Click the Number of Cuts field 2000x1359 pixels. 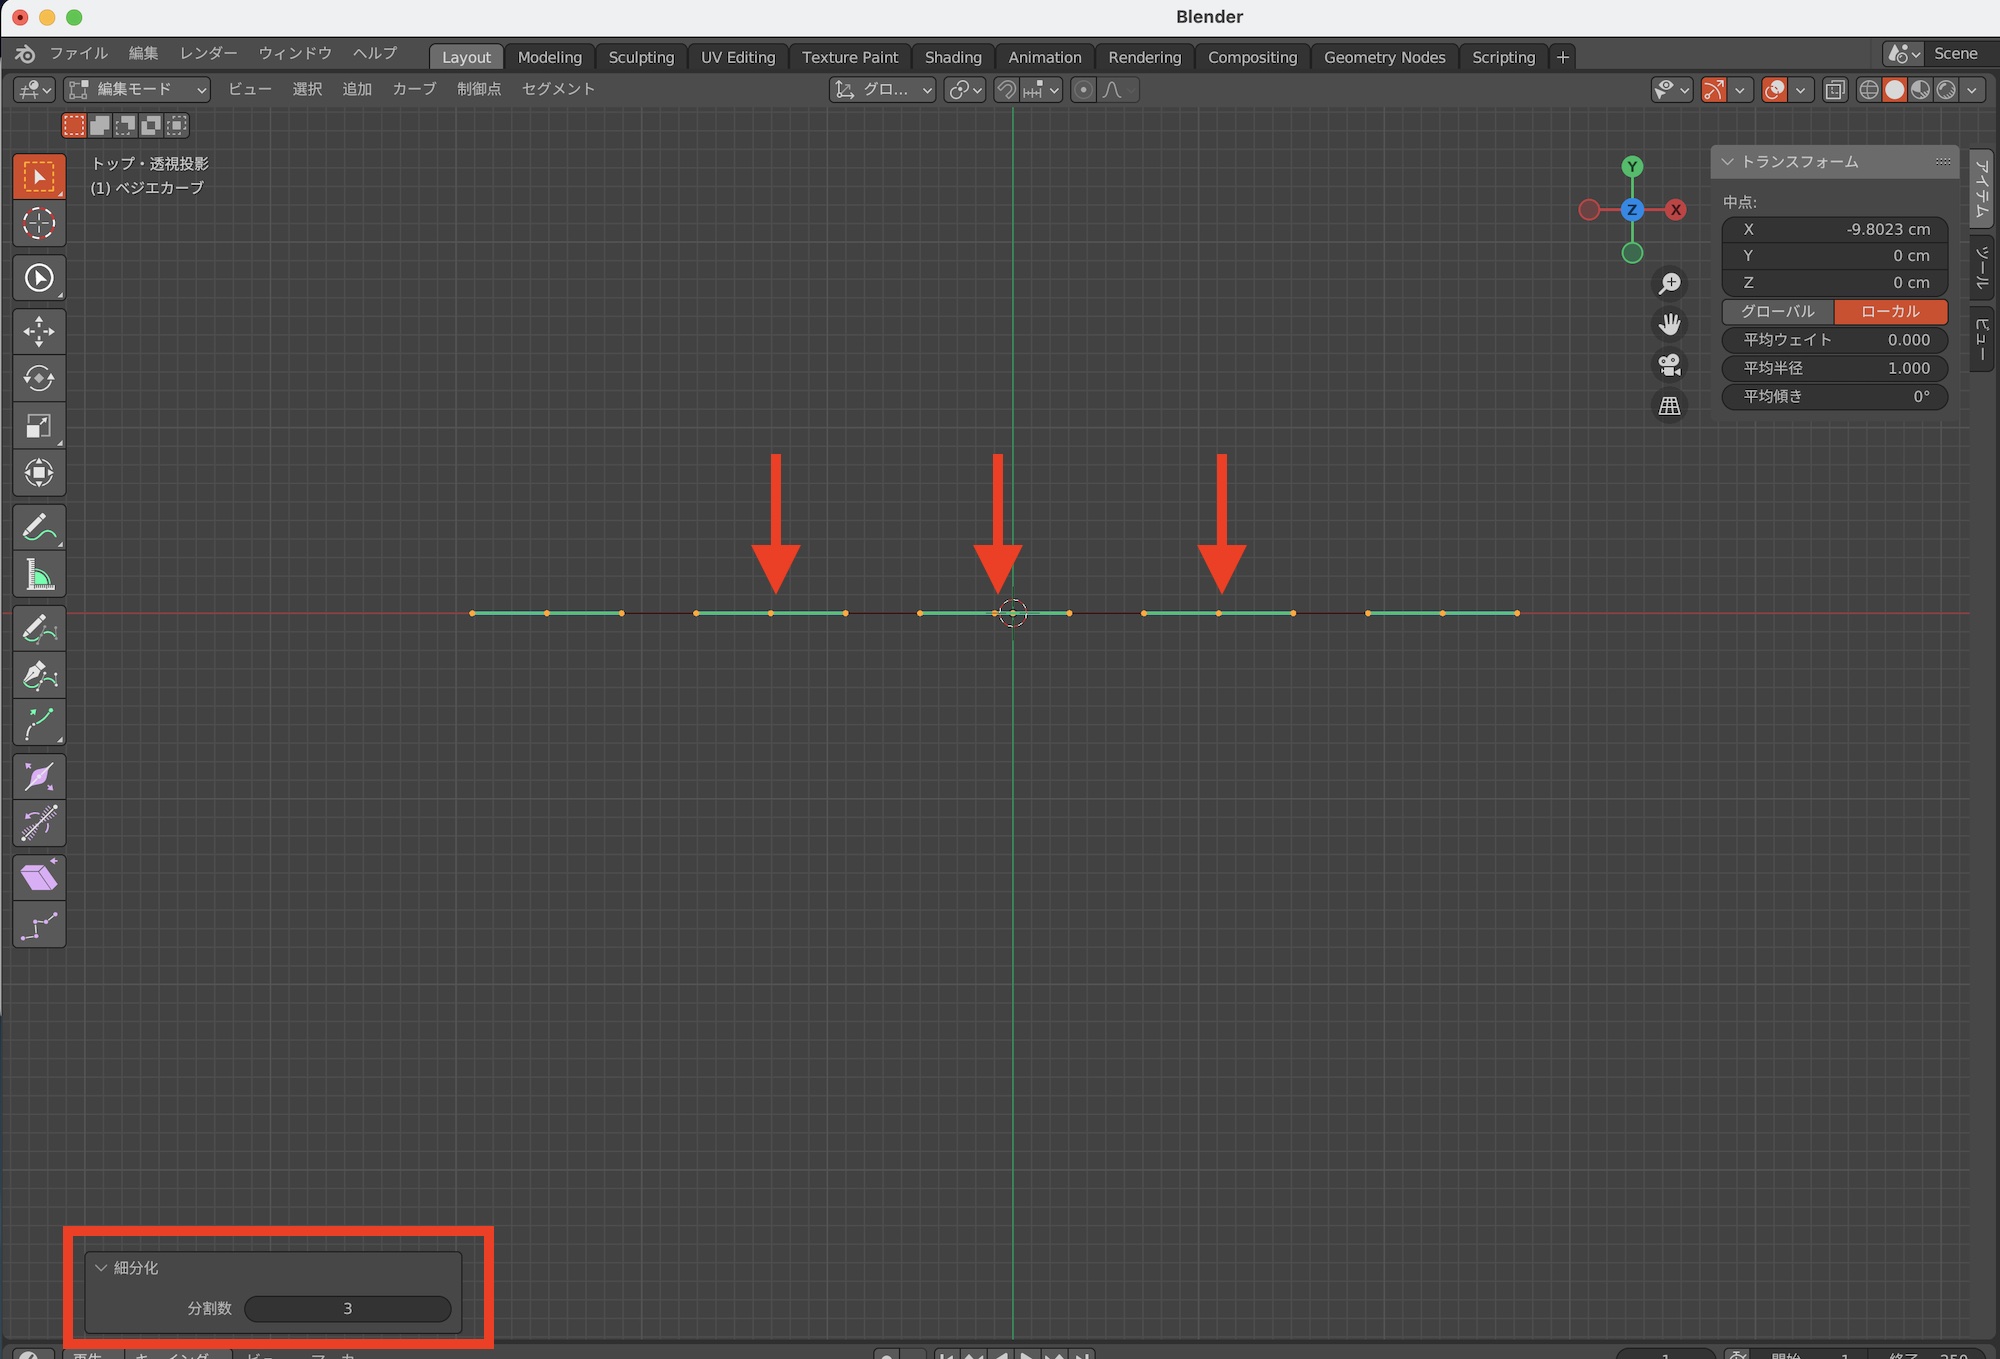point(347,1308)
